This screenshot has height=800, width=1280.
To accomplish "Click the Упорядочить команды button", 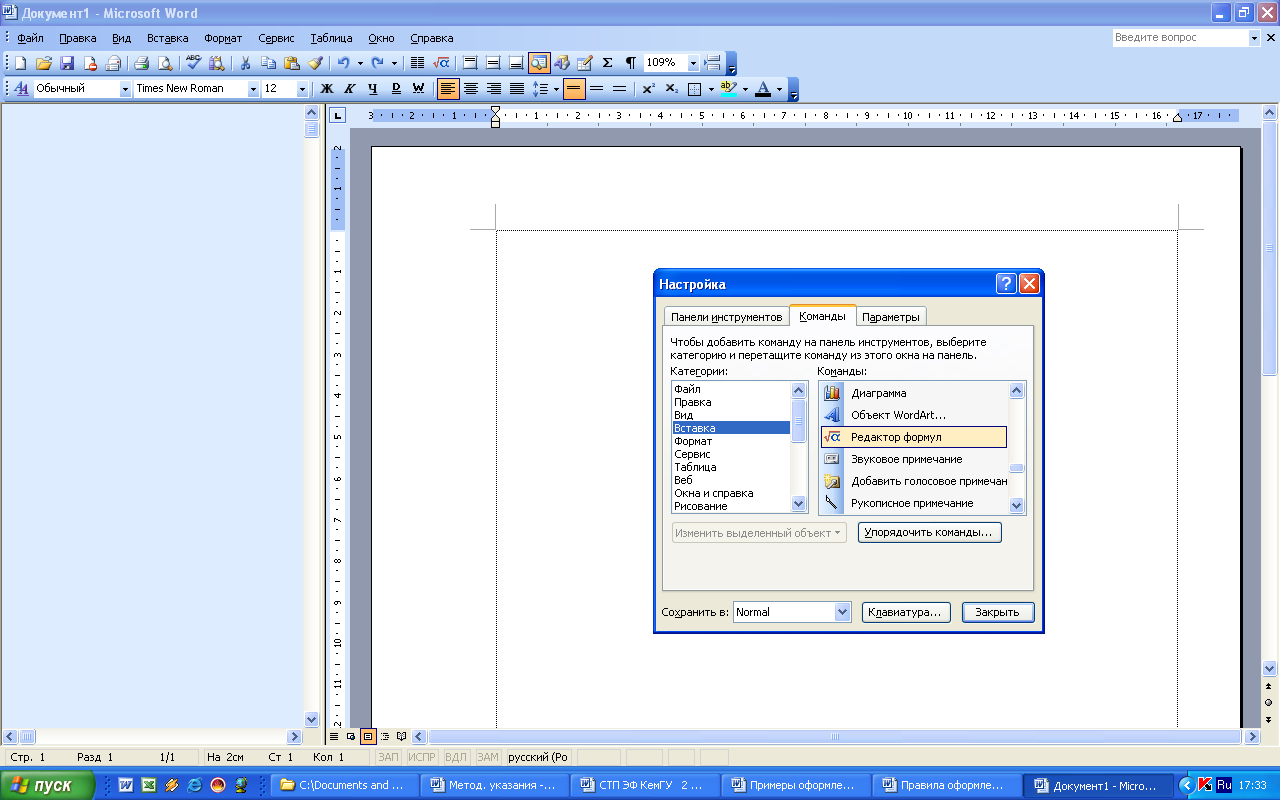I will pyautogui.click(x=929, y=533).
